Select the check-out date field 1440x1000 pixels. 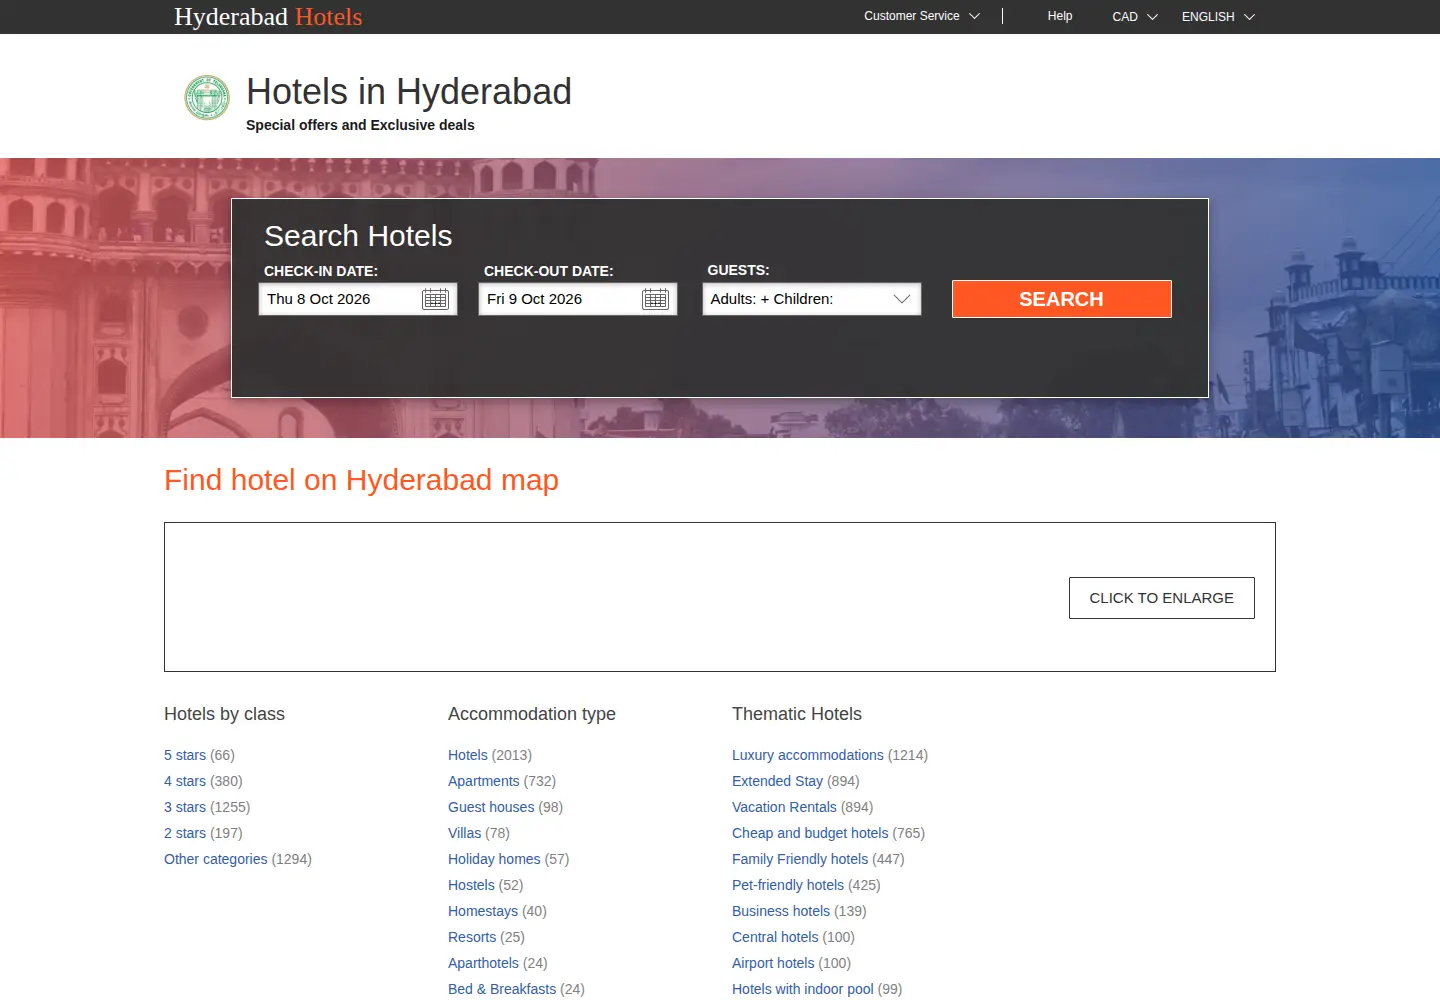pyautogui.click(x=578, y=299)
